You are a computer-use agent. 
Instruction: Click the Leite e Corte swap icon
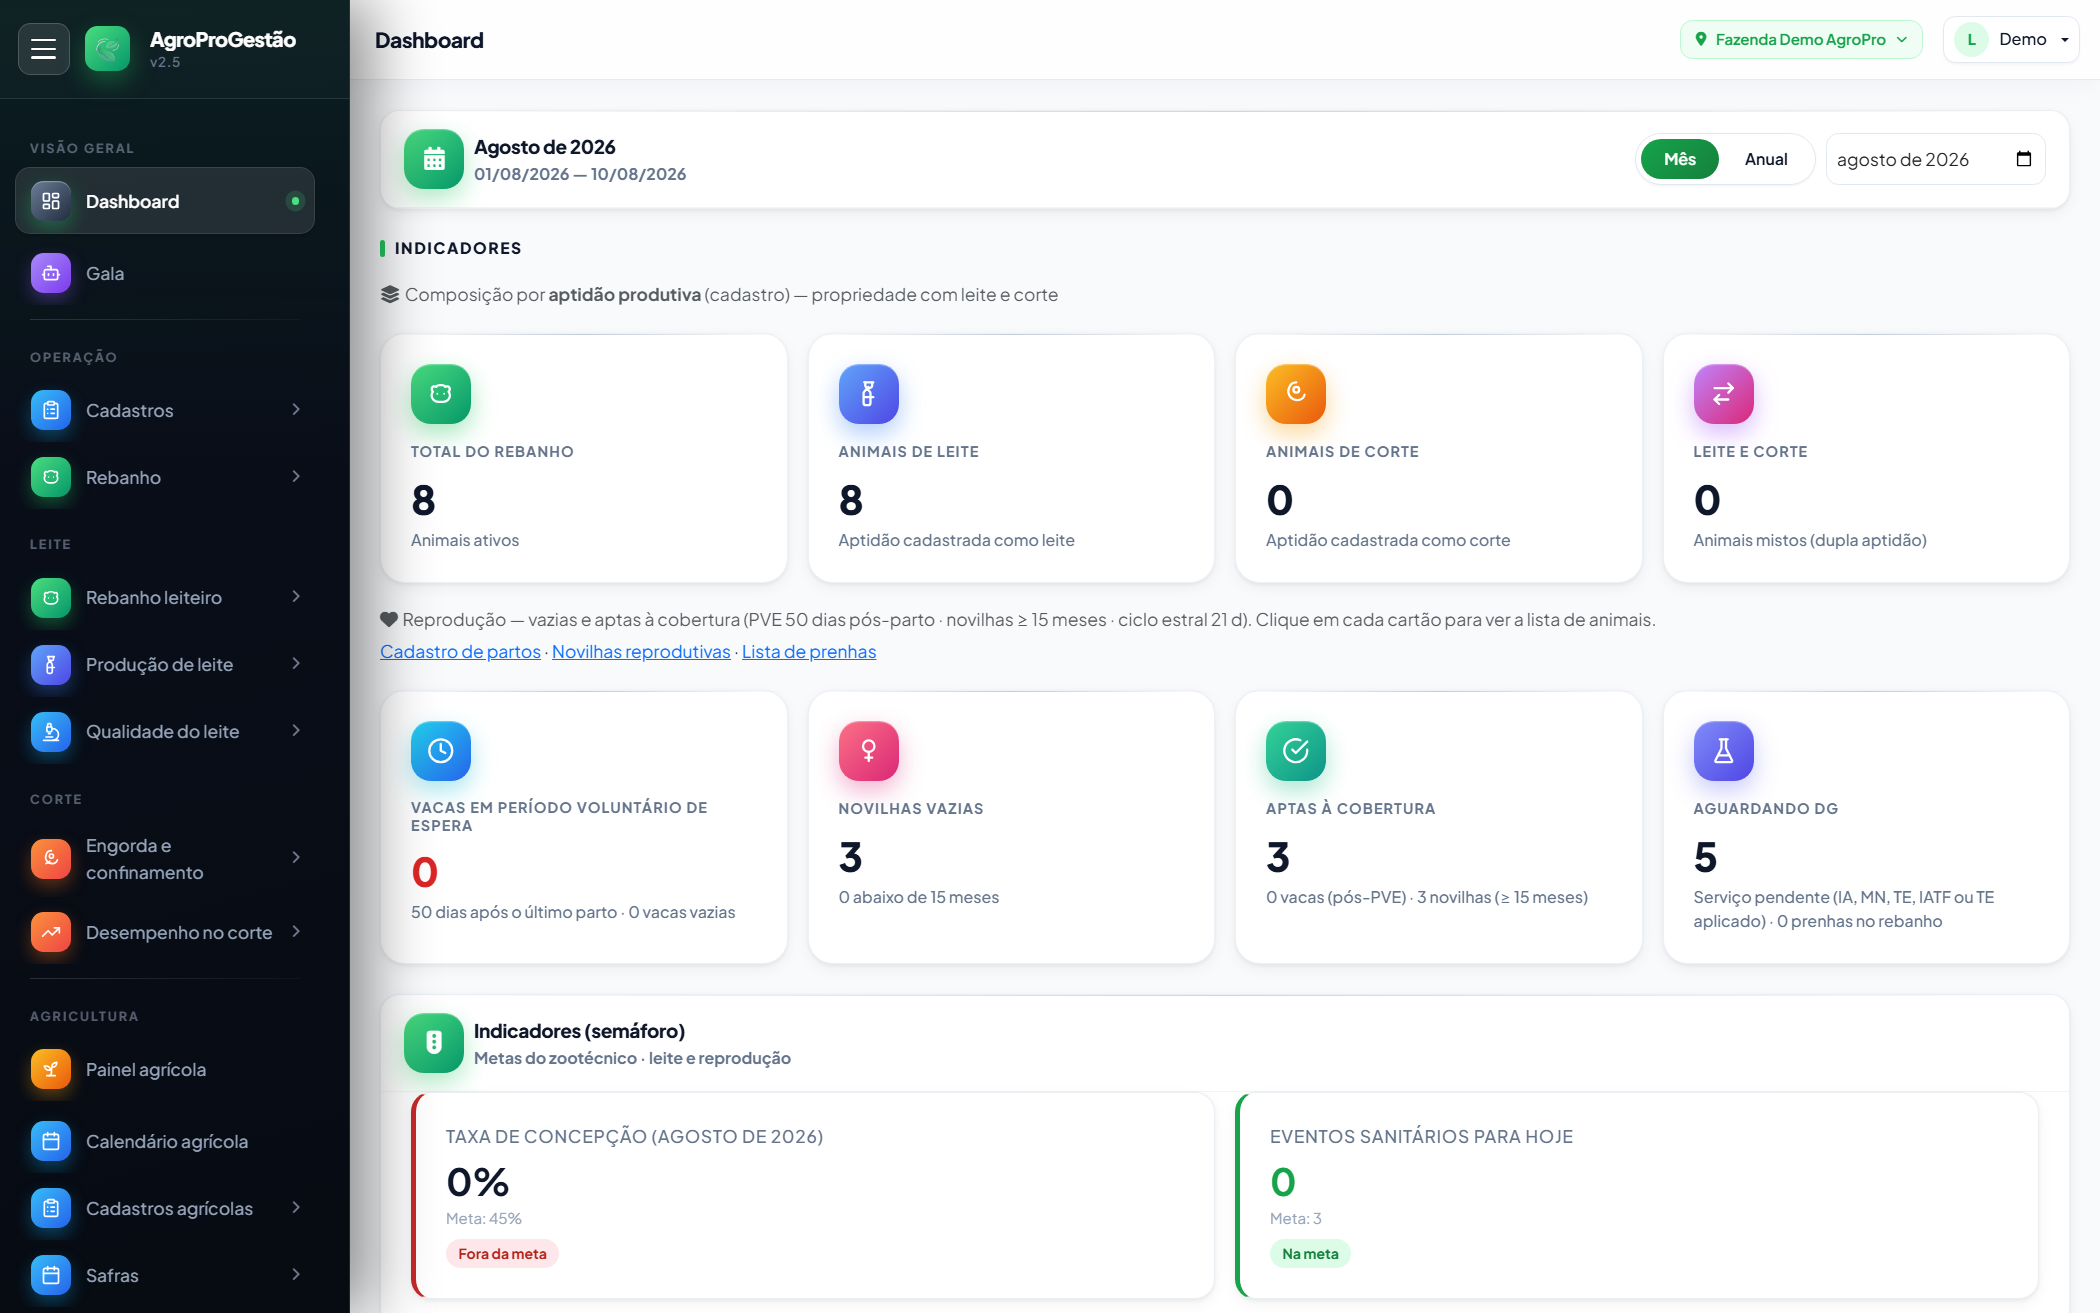[x=1723, y=394]
